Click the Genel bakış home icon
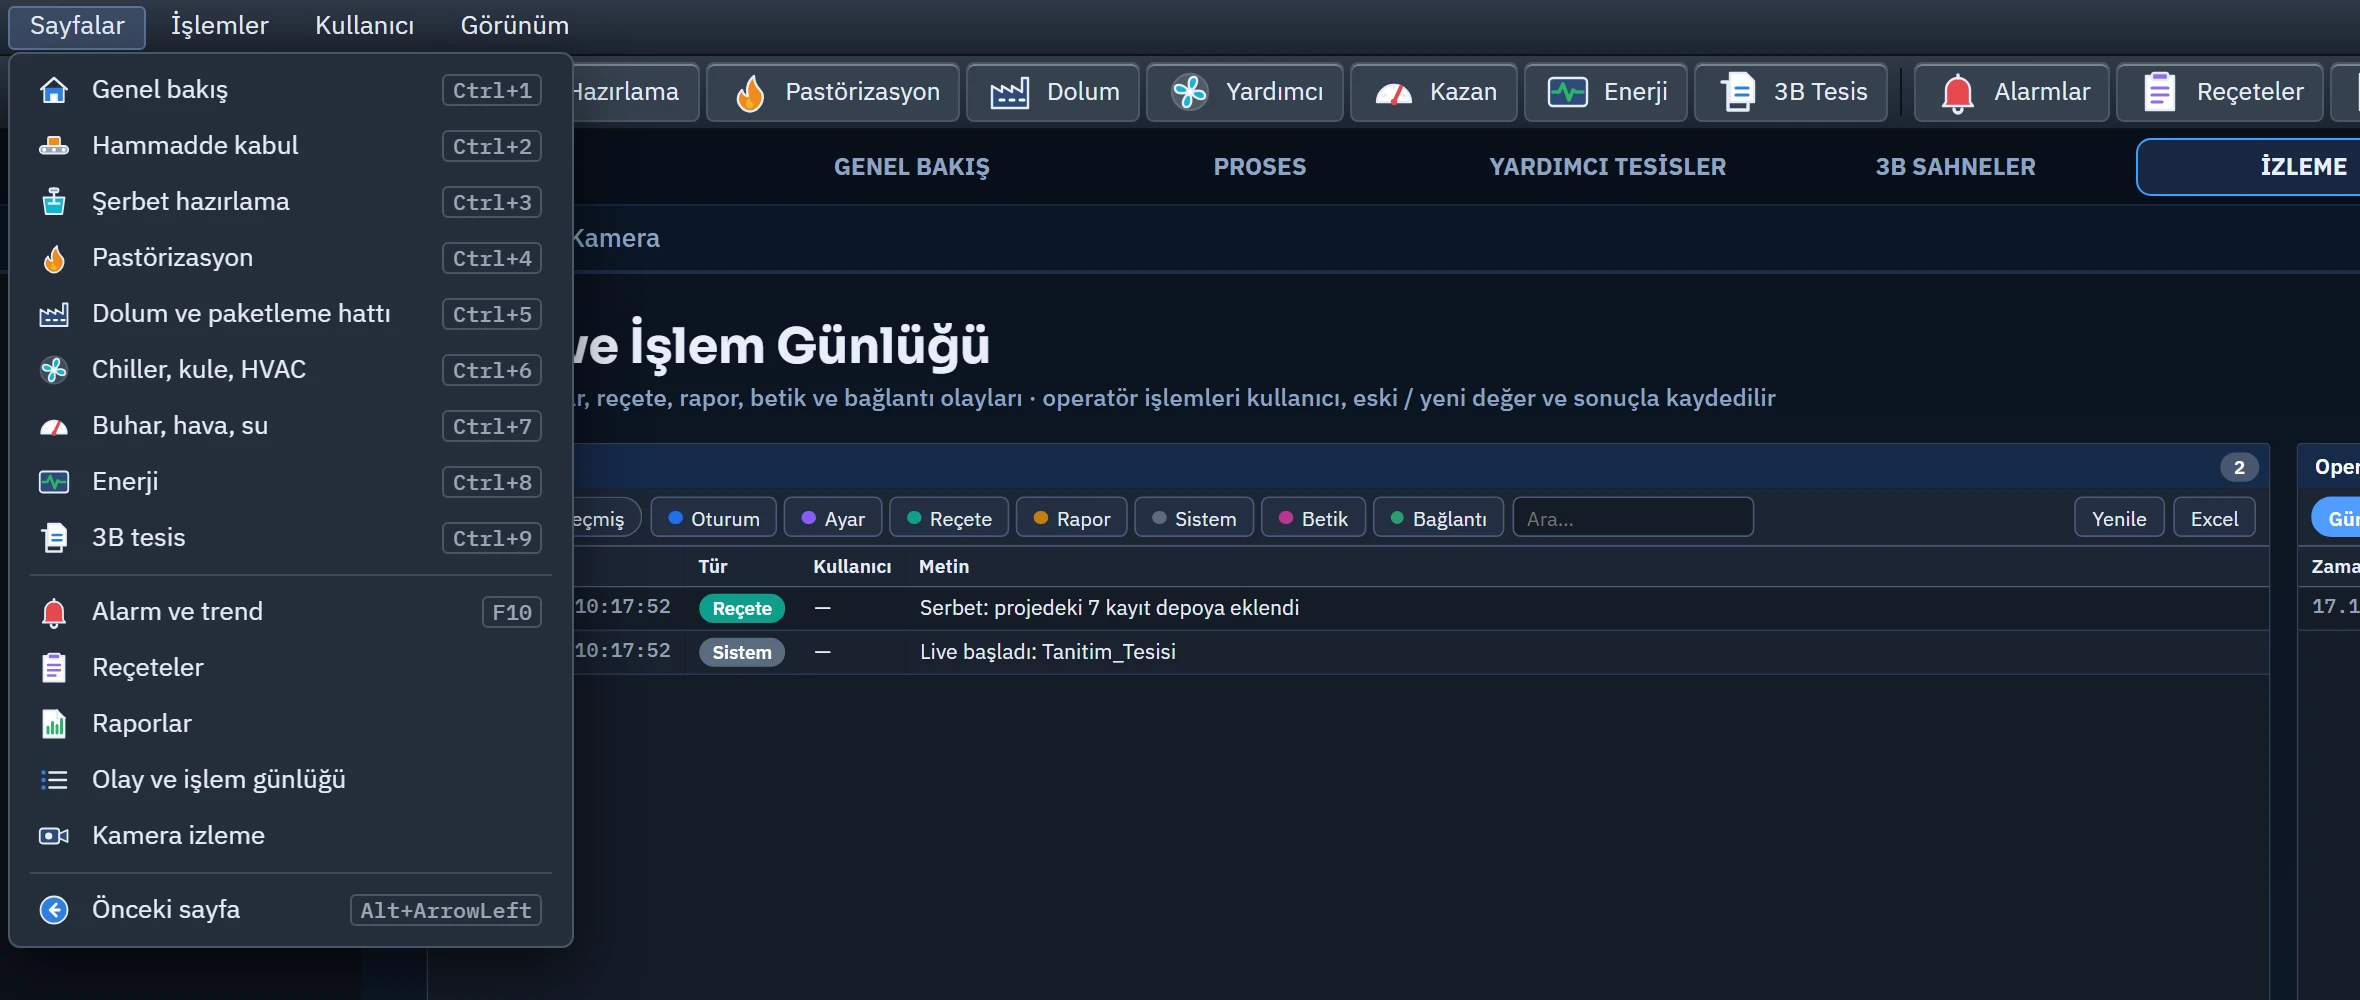 click(54, 90)
